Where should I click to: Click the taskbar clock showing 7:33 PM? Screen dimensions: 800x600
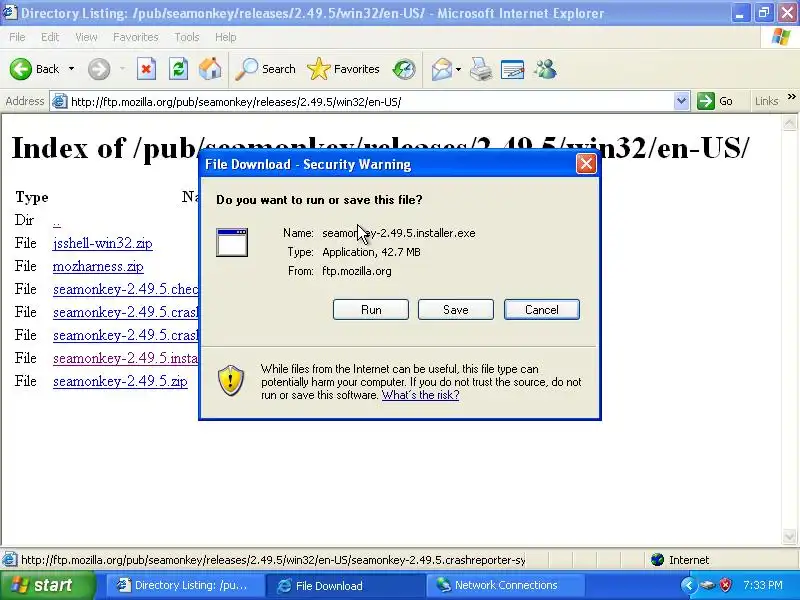[x=763, y=585]
